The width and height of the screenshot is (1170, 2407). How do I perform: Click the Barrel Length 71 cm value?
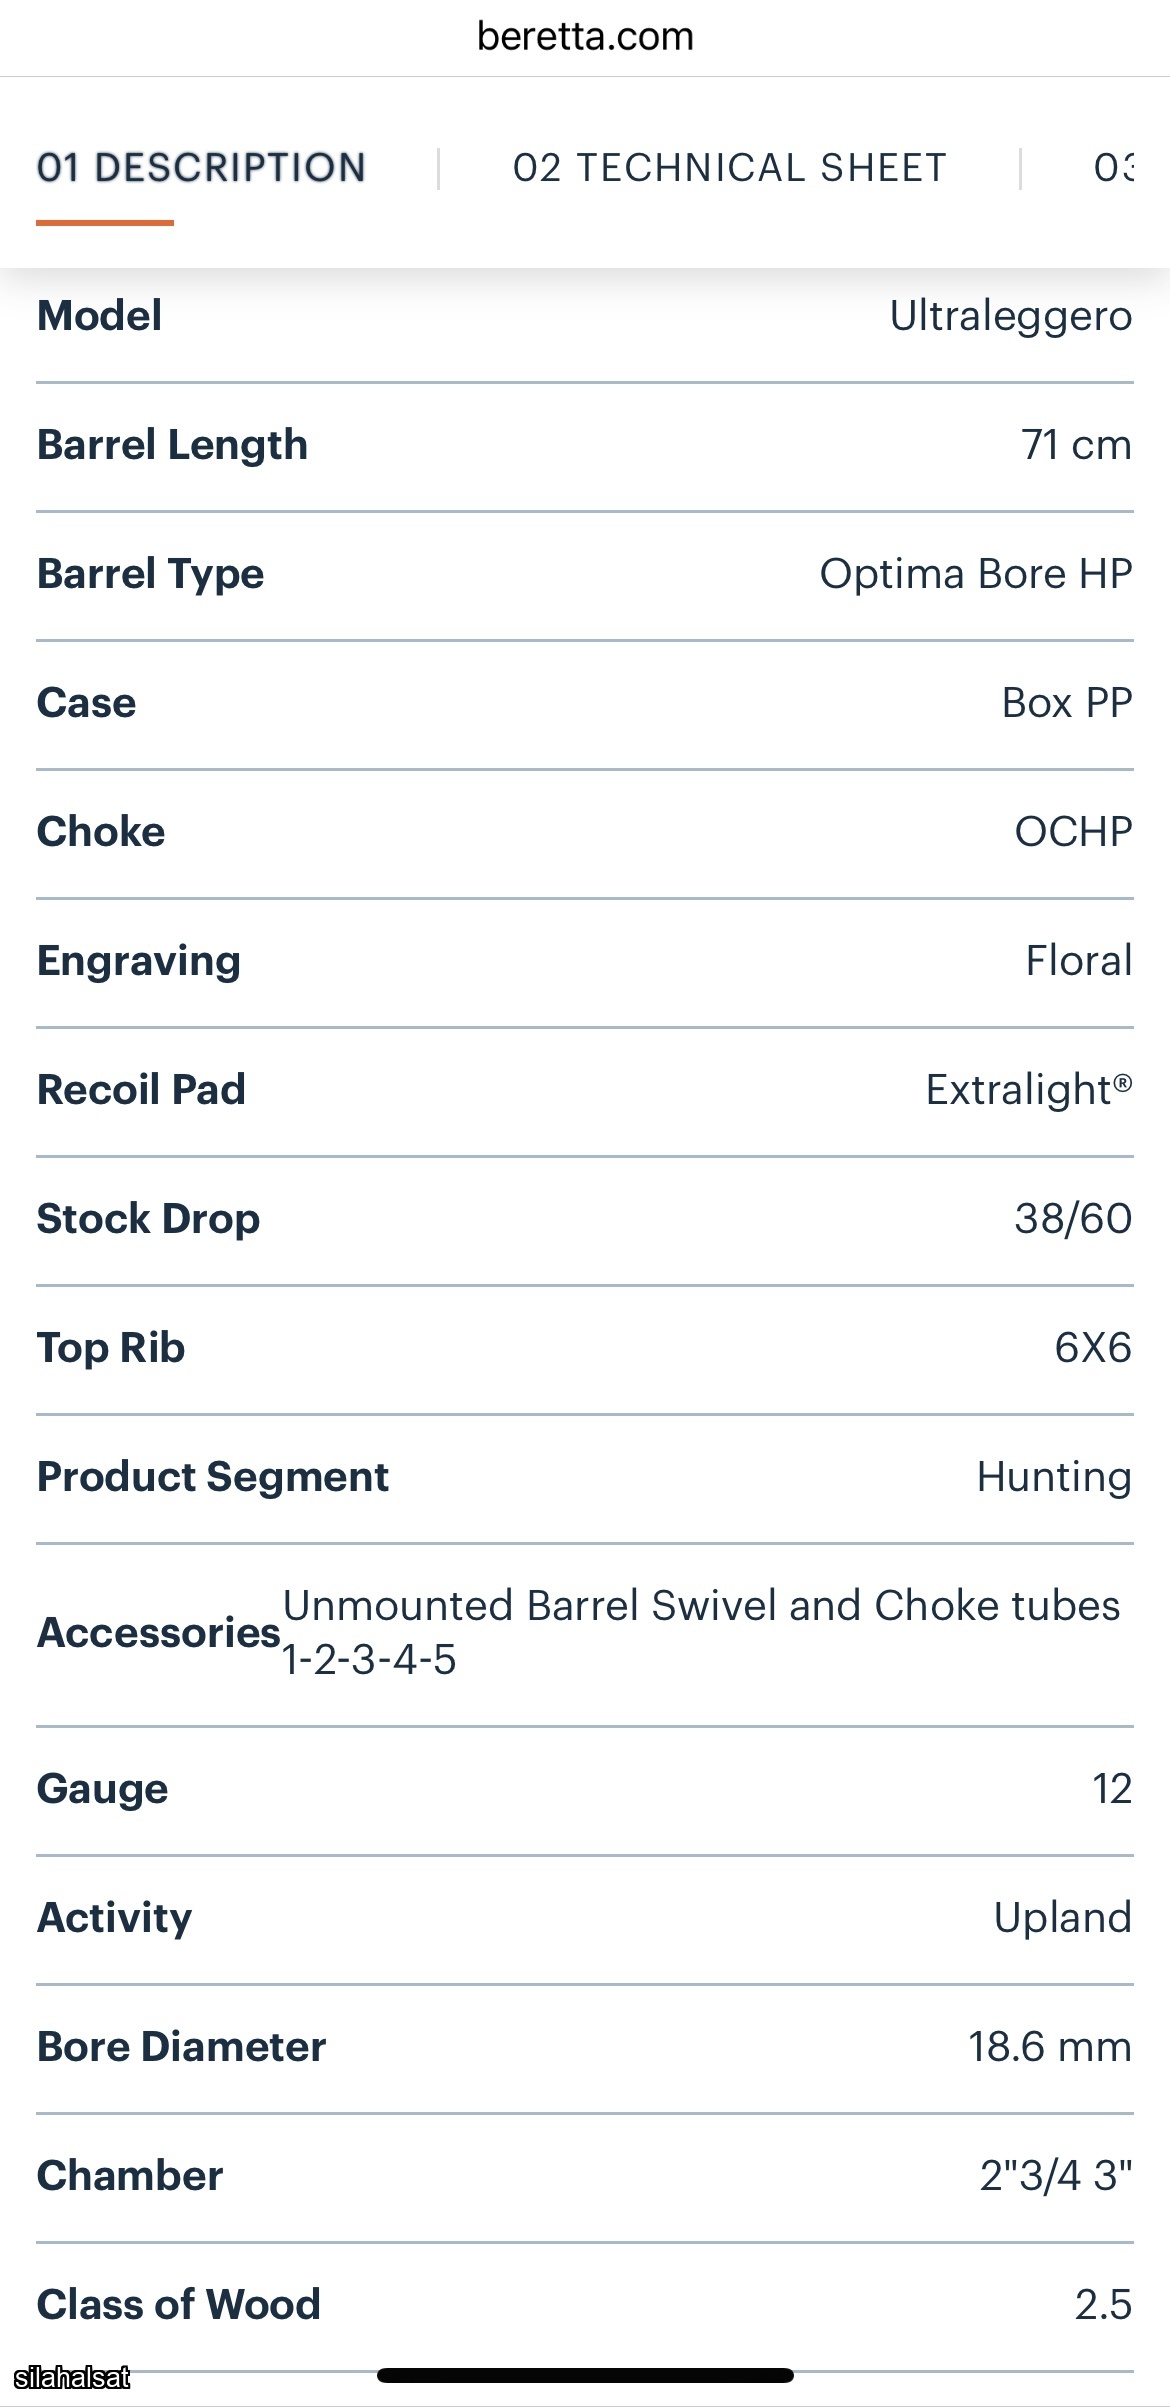point(1076,445)
